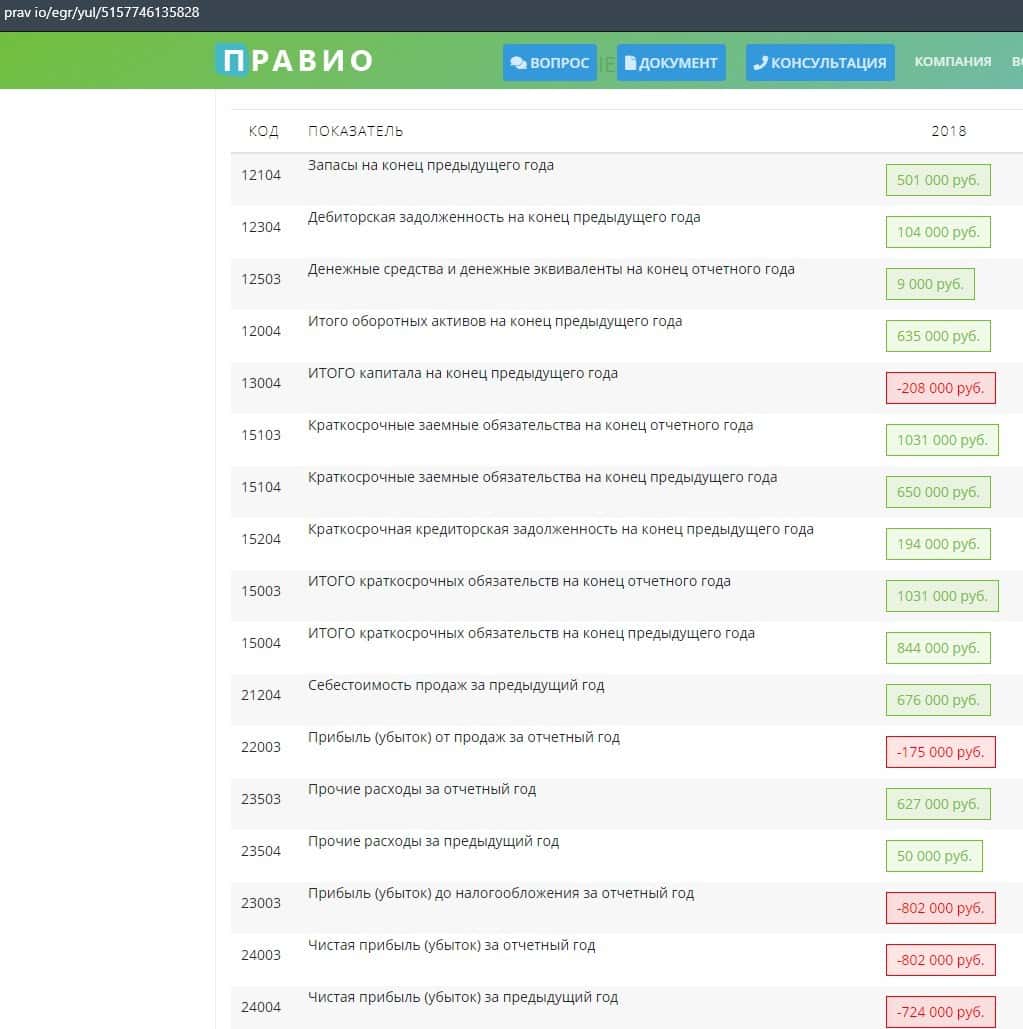Open the ДОКУМЕНТ button

point(671,62)
